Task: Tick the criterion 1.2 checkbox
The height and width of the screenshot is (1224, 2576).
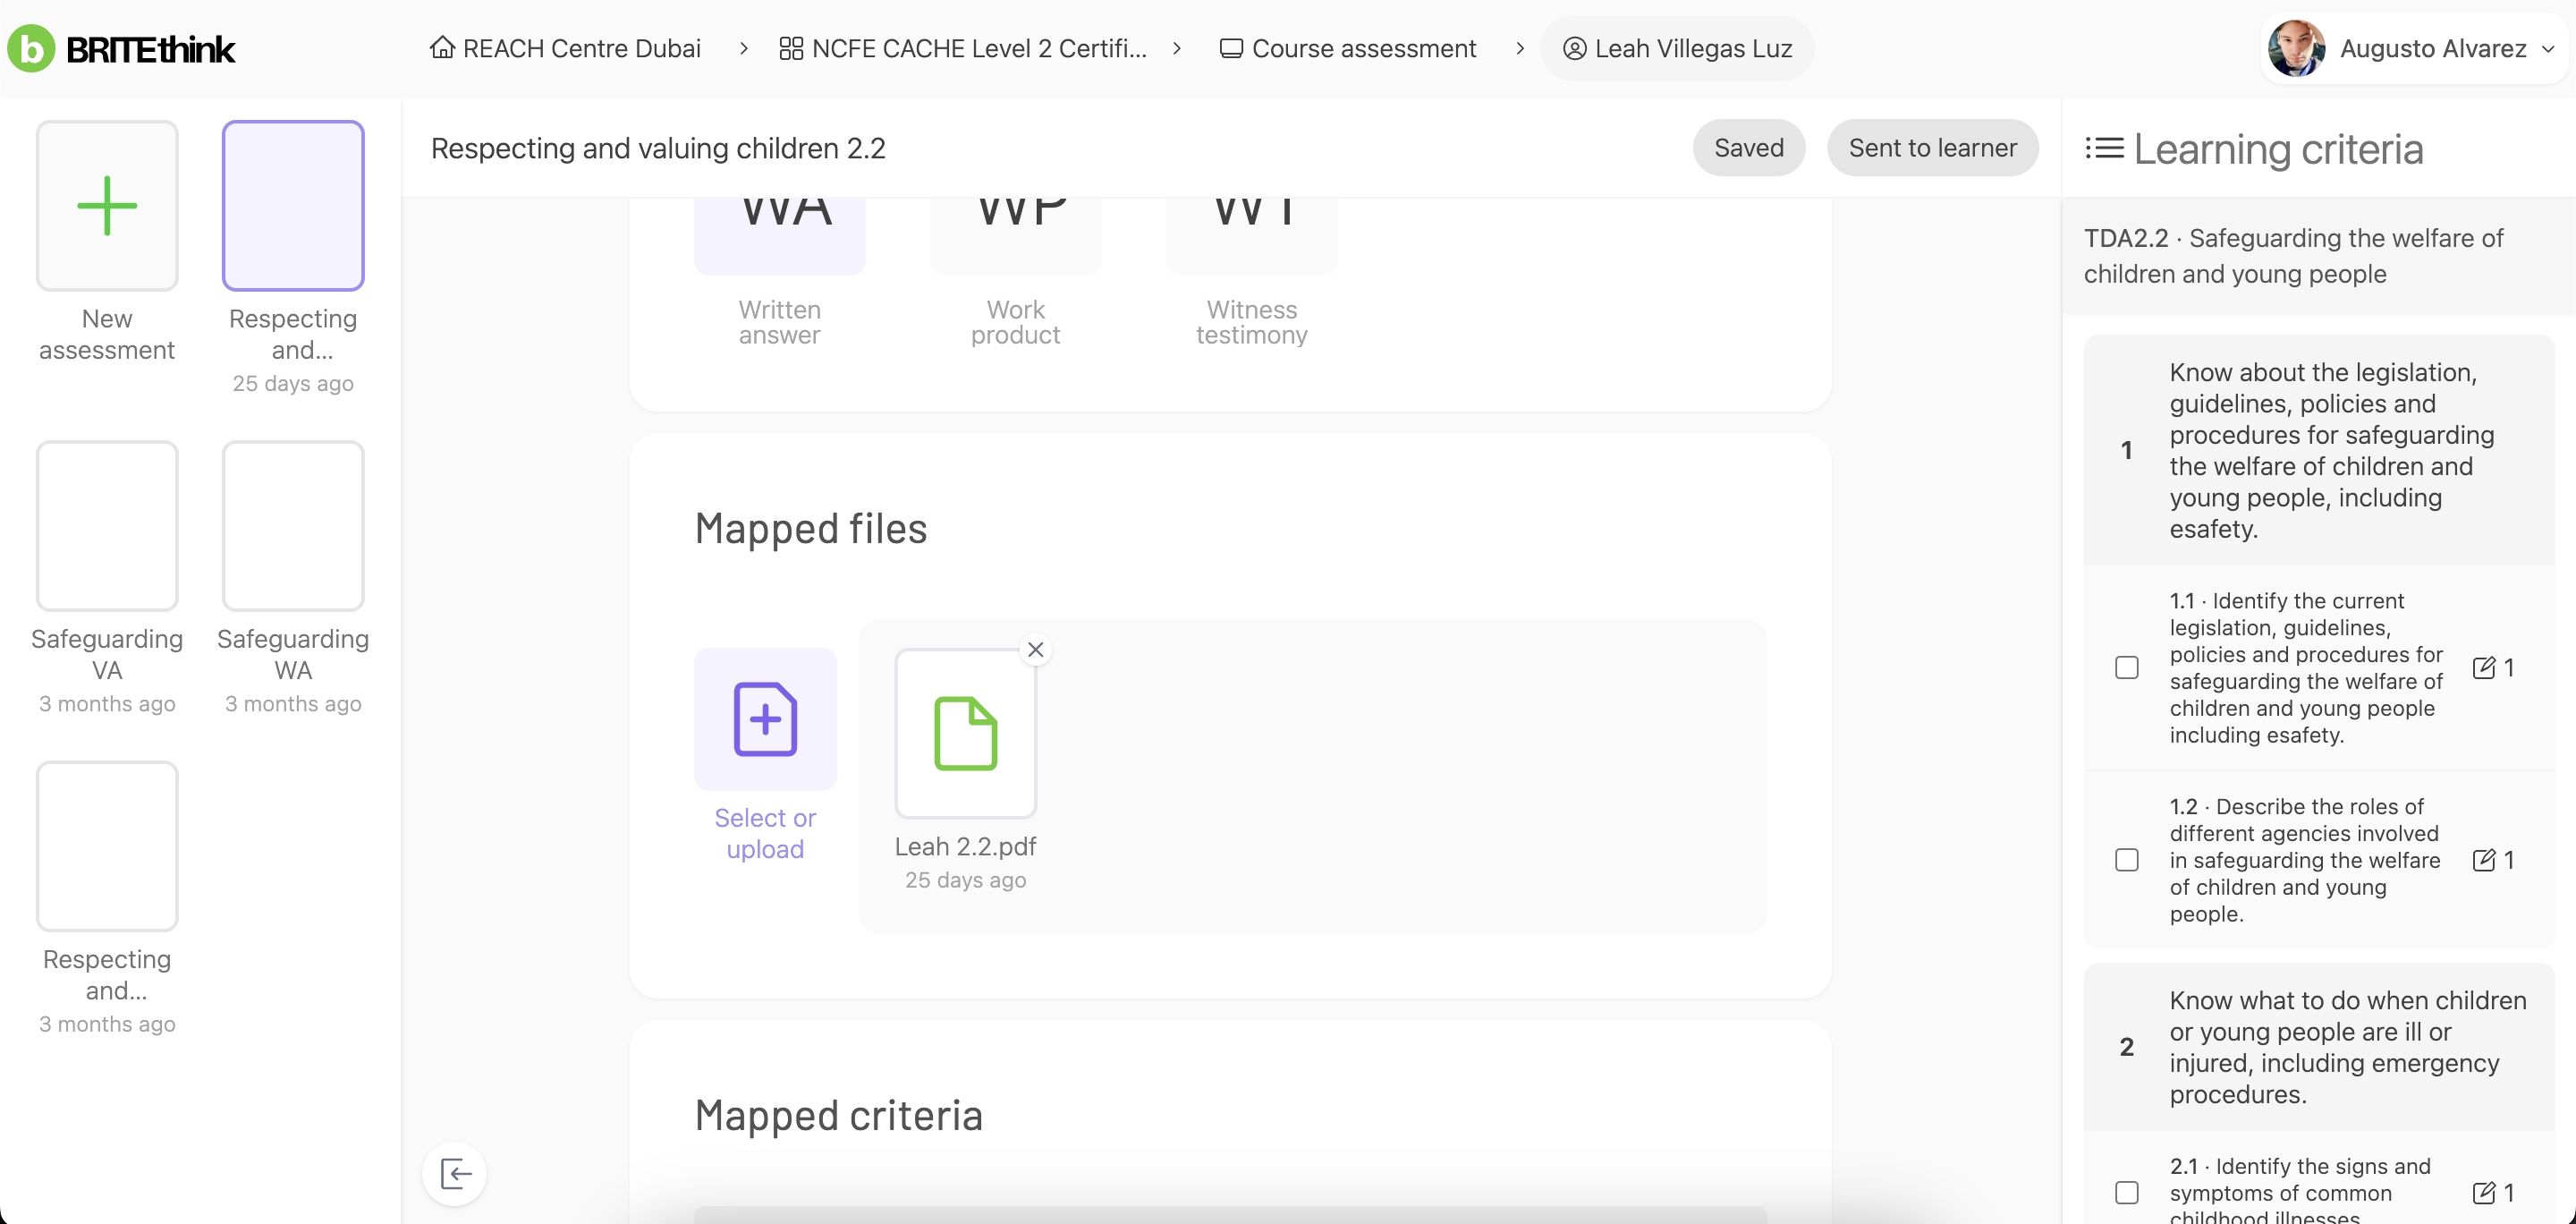Action: click(2127, 860)
